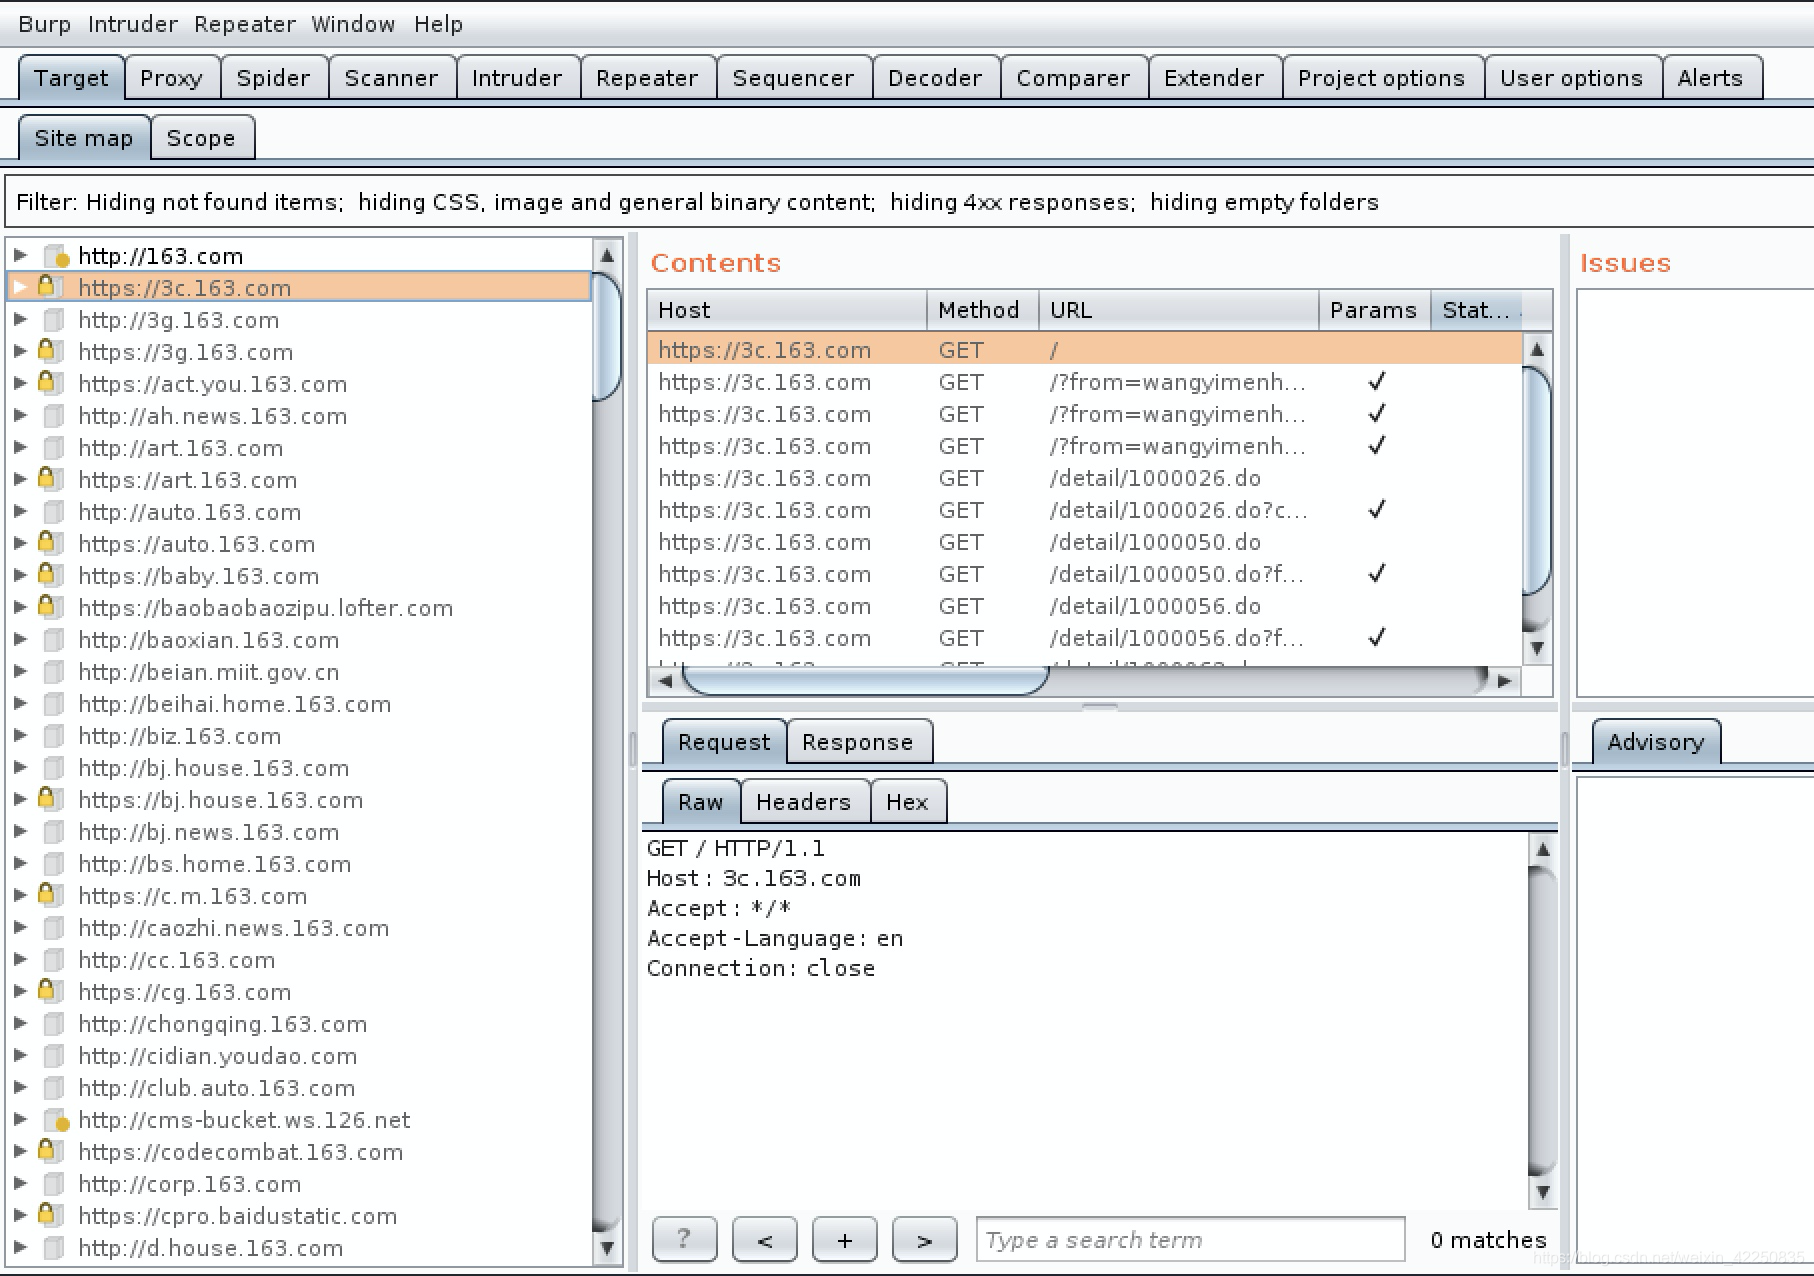This screenshot has height=1276, width=1814.
Task: Expand the http://bj.house.163.com node
Action: [x=20, y=767]
